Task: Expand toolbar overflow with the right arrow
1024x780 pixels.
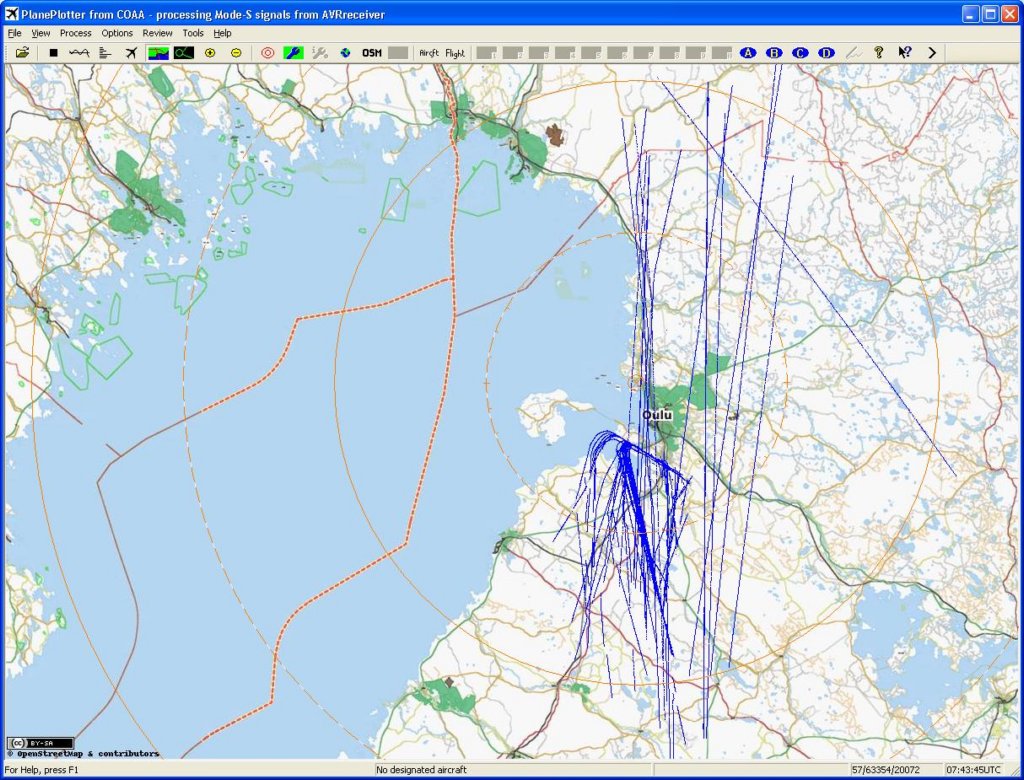Action: coord(932,53)
